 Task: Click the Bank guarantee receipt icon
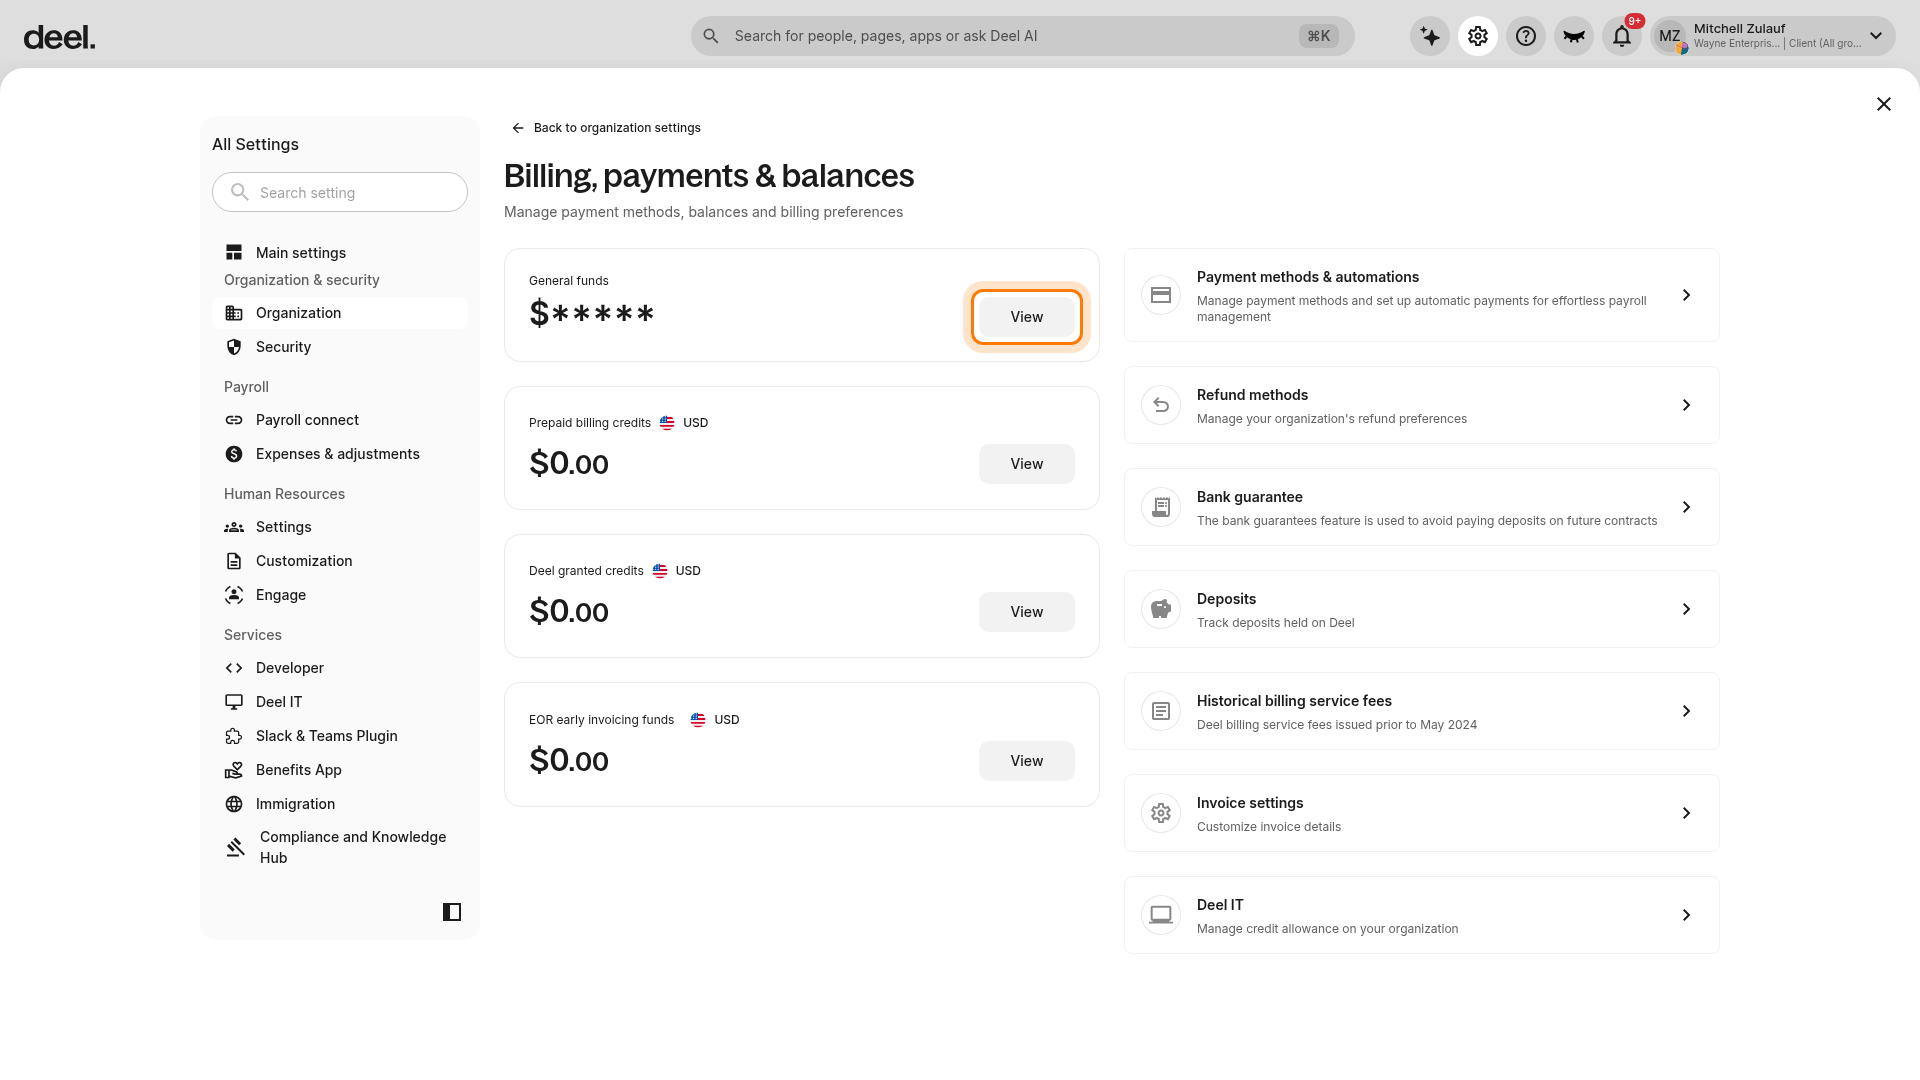click(x=1161, y=507)
